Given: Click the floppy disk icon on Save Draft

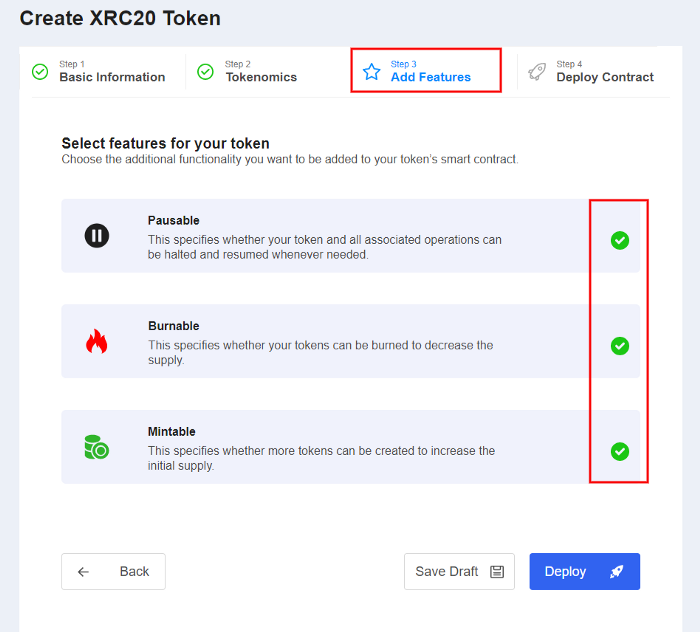Looking at the screenshot, I should coord(497,572).
